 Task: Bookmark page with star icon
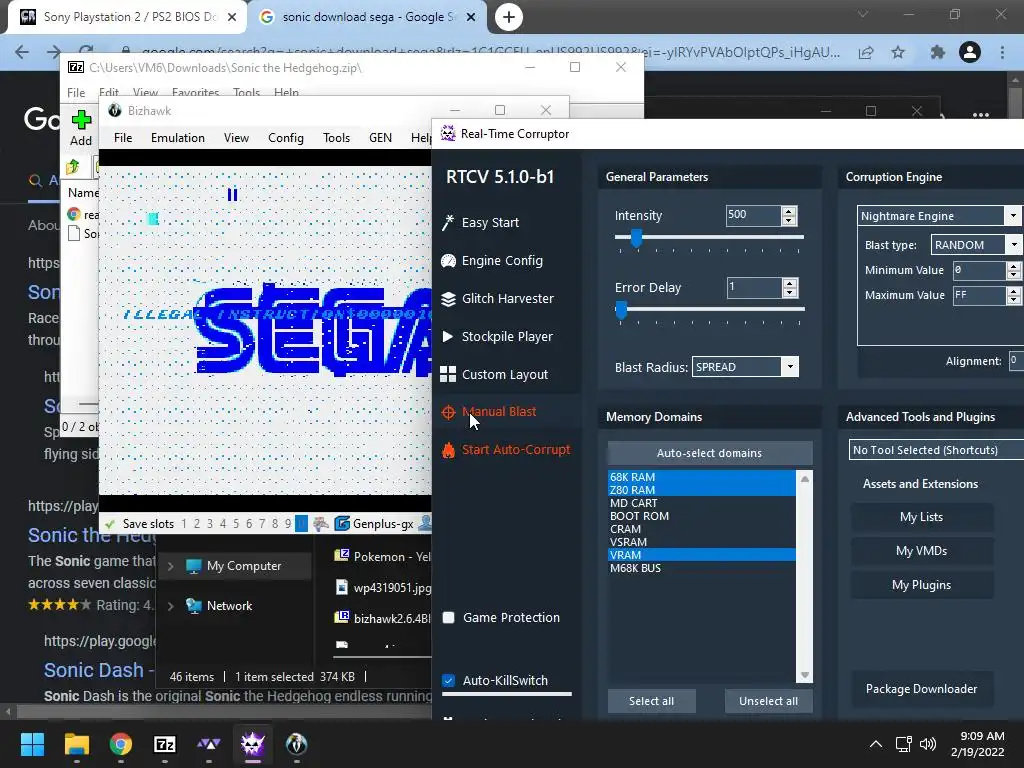[x=898, y=52]
